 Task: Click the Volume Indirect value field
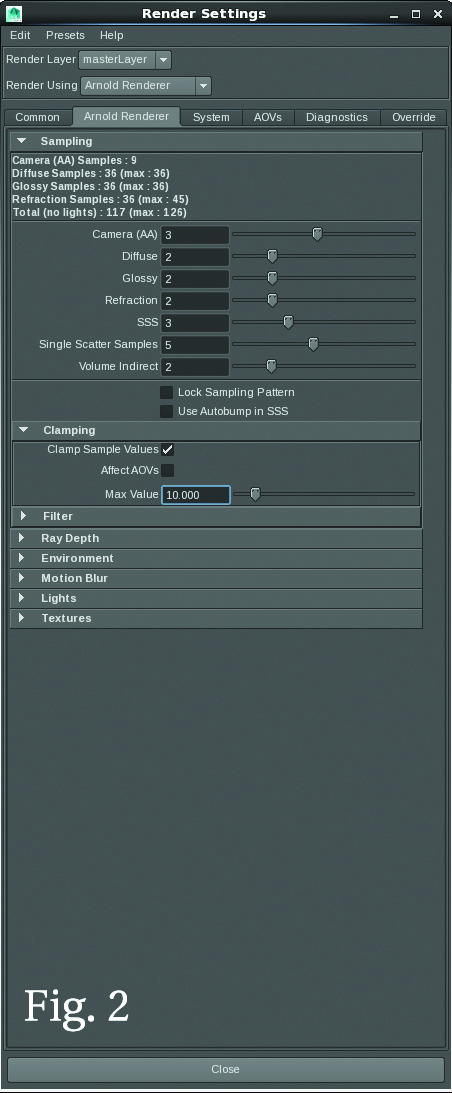[x=195, y=367]
